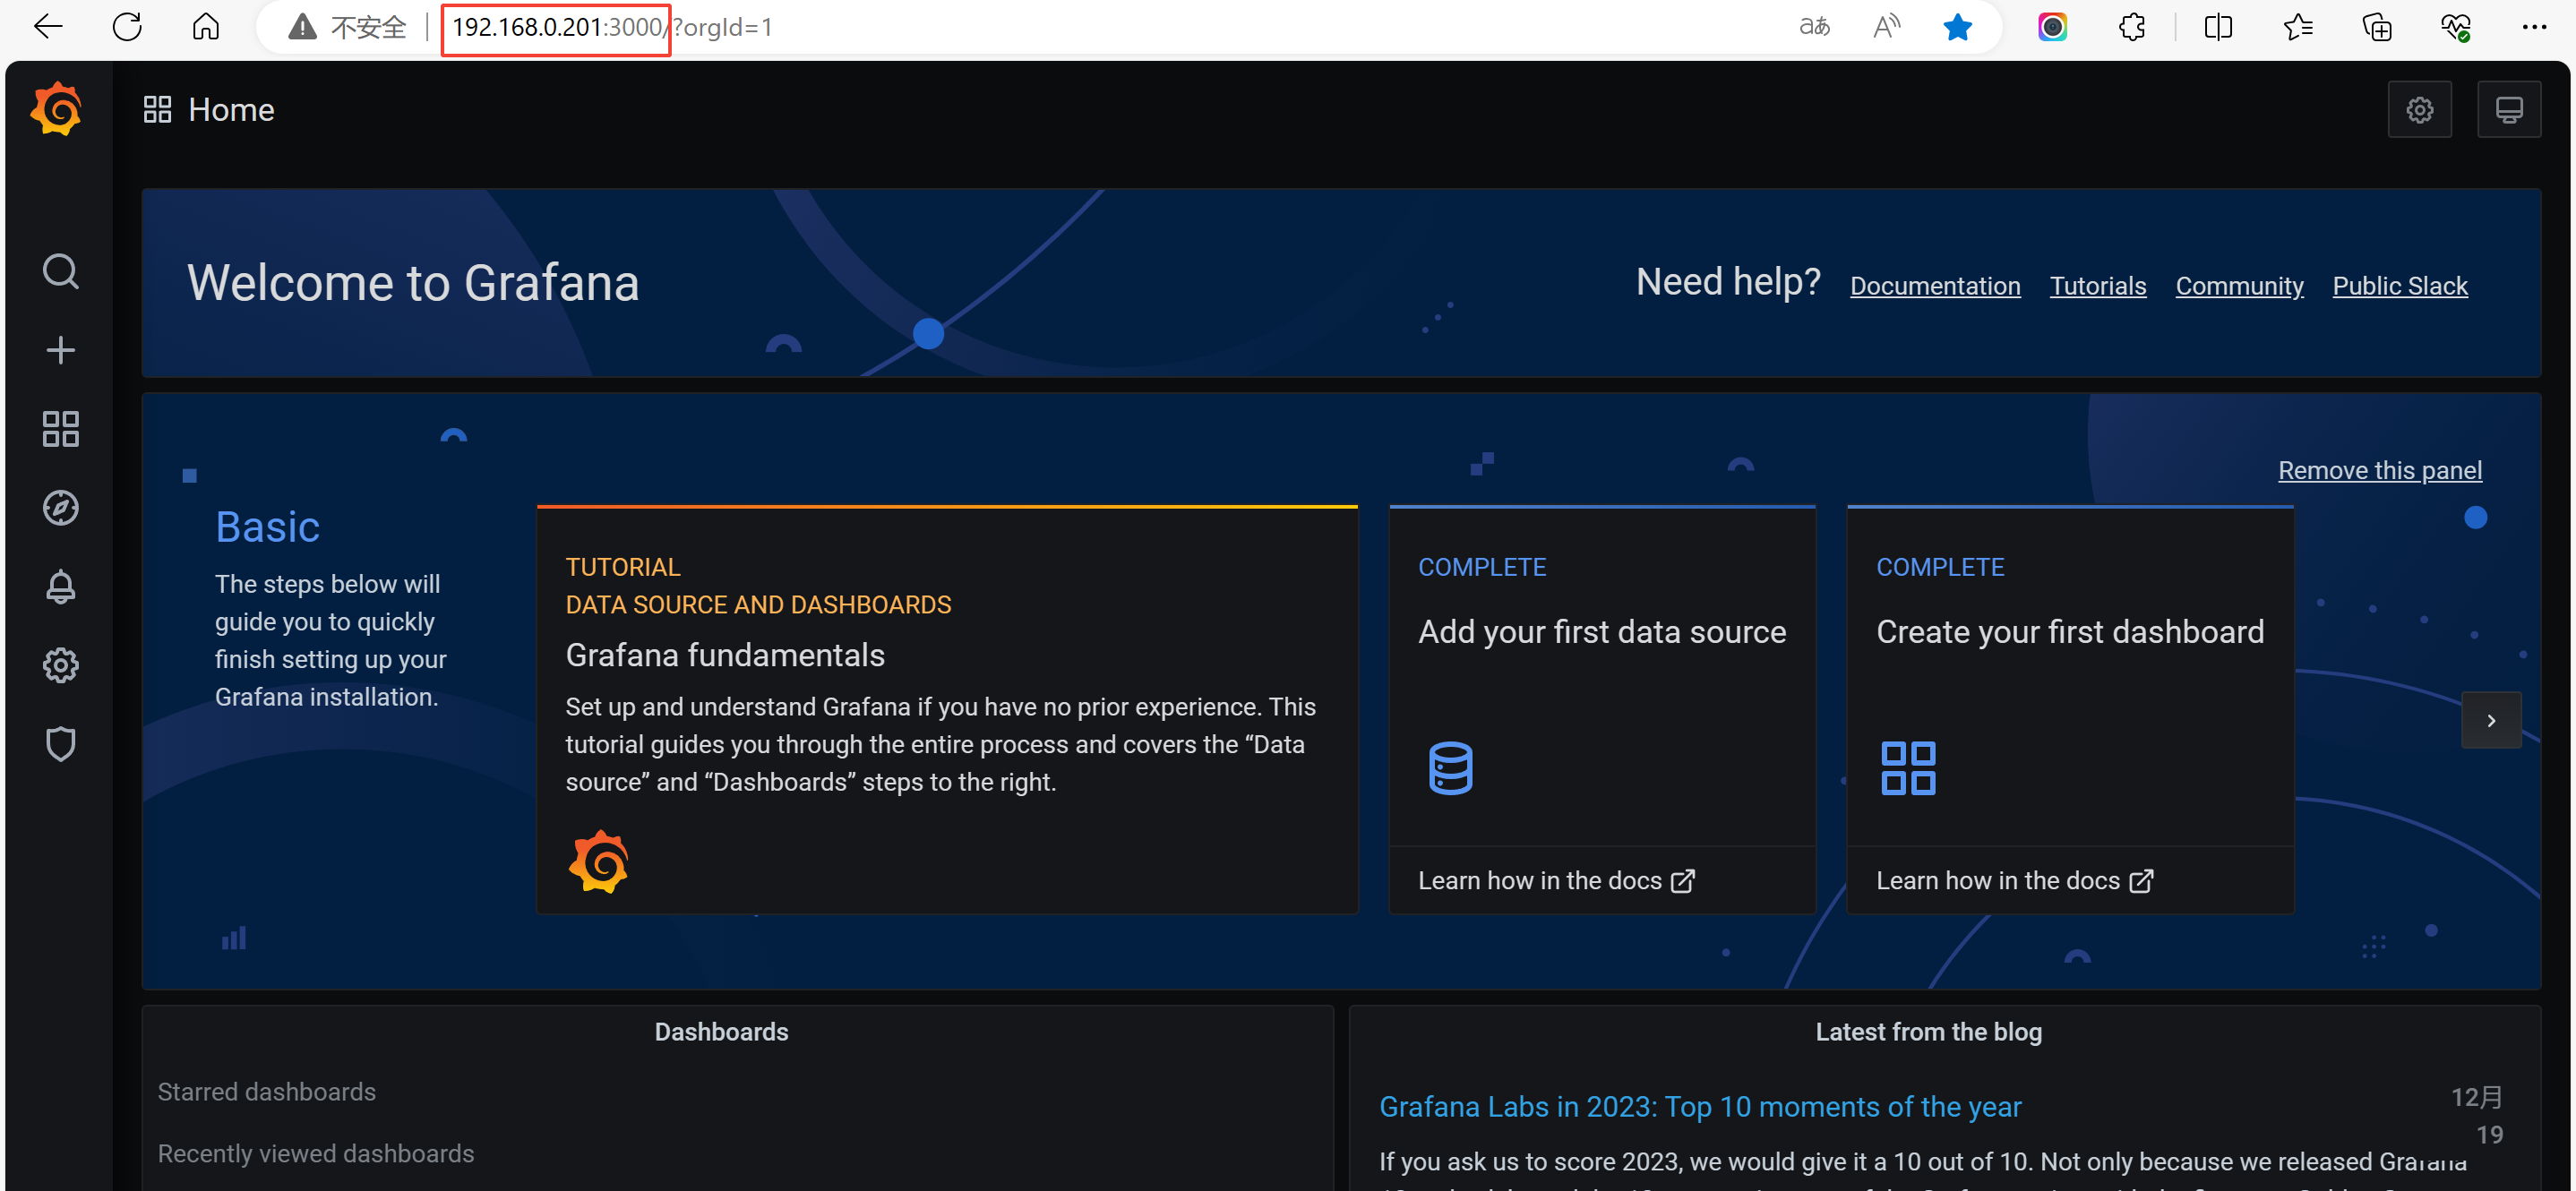Click the dashboards grid icon beside Home
Viewport: 2576px width, 1191px height.
[x=158, y=109]
